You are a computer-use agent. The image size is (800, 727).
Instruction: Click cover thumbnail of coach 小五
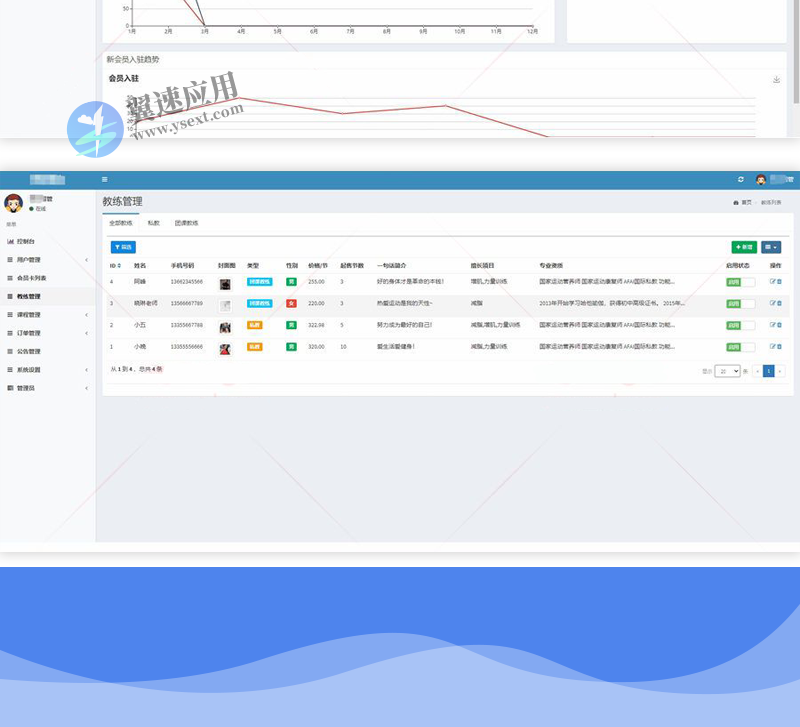pyautogui.click(x=225, y=327)
